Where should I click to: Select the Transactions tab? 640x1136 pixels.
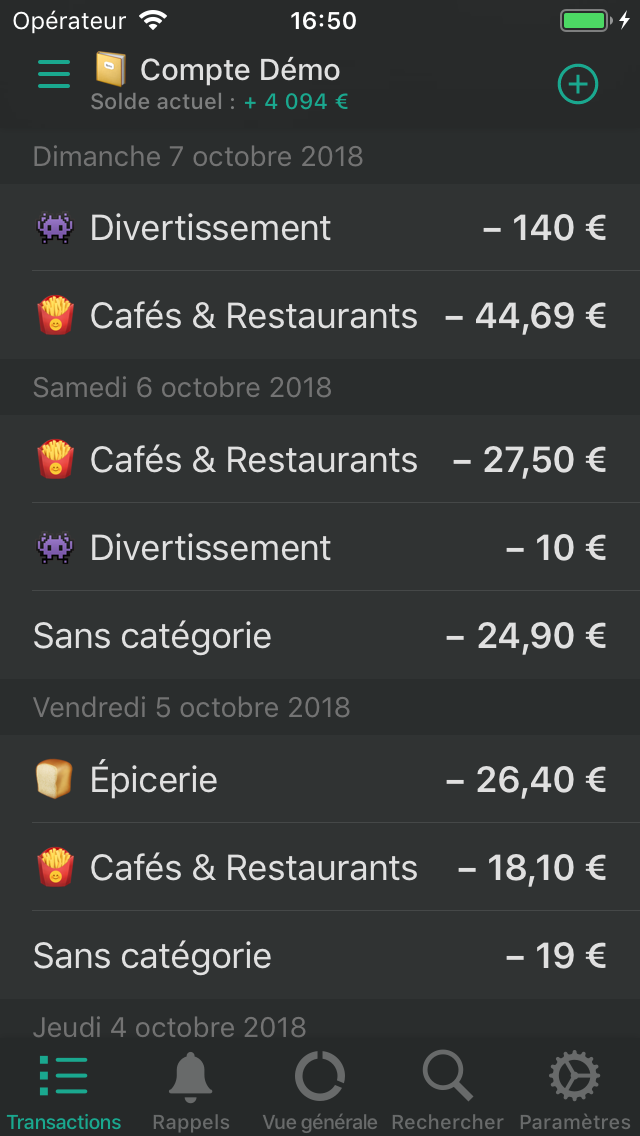point(64,1092)
